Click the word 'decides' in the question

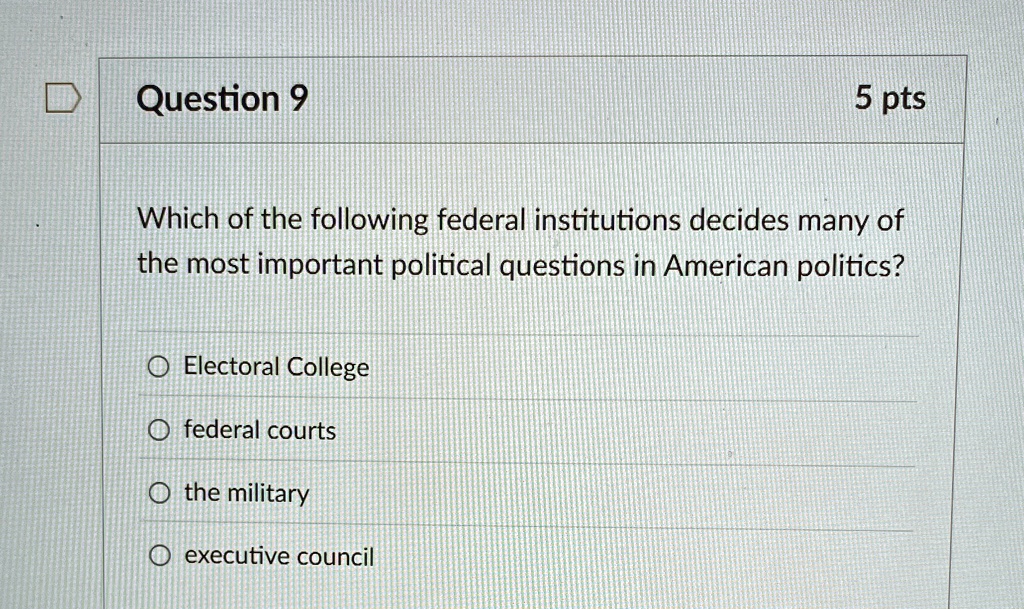tap(739, 221)
